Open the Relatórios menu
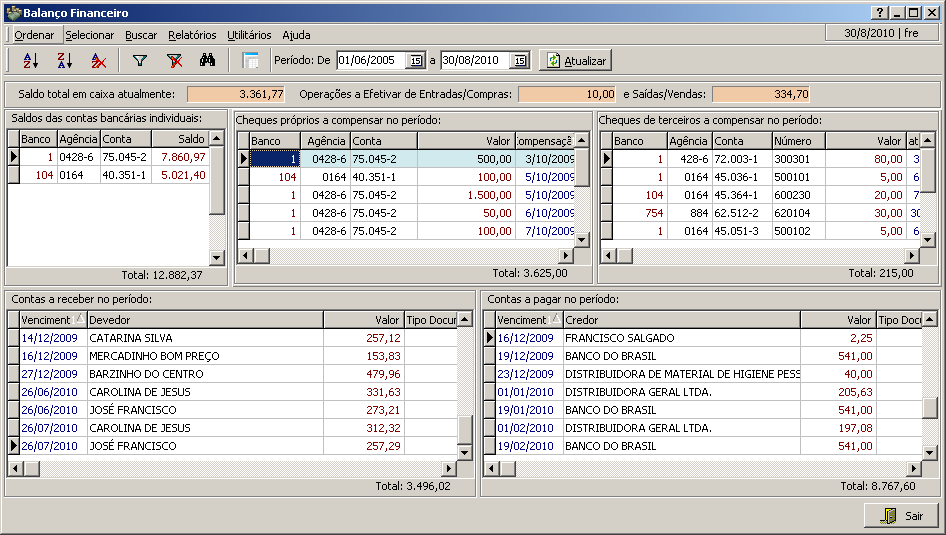Screen dimensions: 946x535 [x=192, y=35]
